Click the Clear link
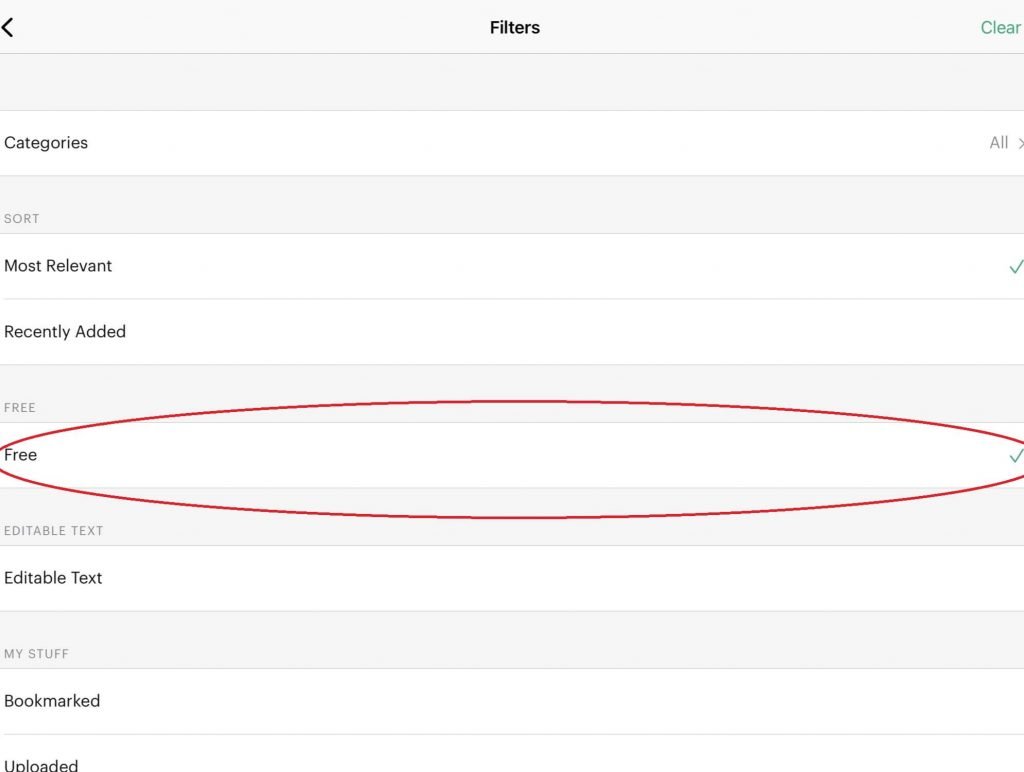The height and width of the screenshot is (772, 1024). (x=1000, y=28)
